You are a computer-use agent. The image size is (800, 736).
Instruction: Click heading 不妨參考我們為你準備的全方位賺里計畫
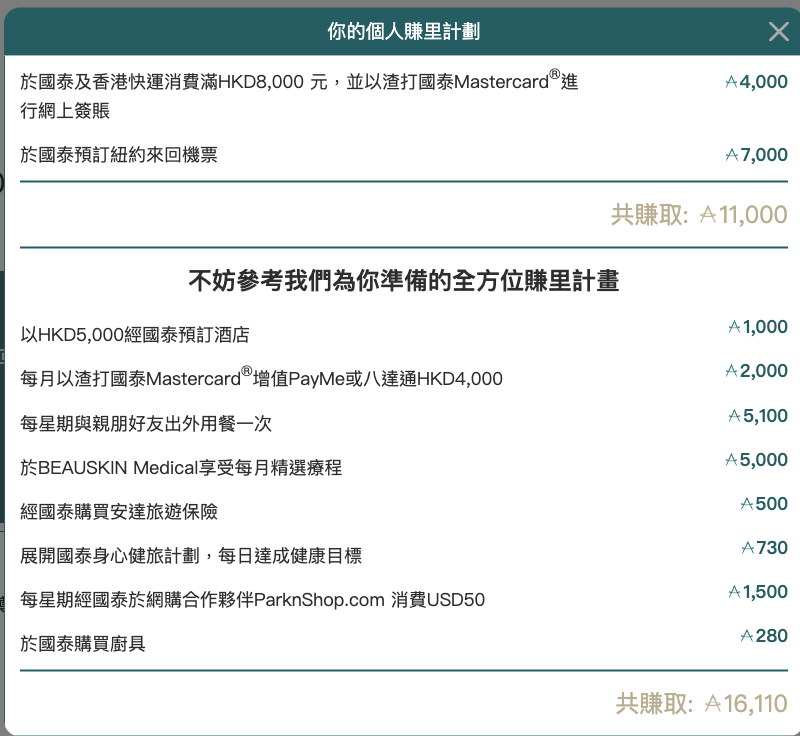[x=404, y=281]
